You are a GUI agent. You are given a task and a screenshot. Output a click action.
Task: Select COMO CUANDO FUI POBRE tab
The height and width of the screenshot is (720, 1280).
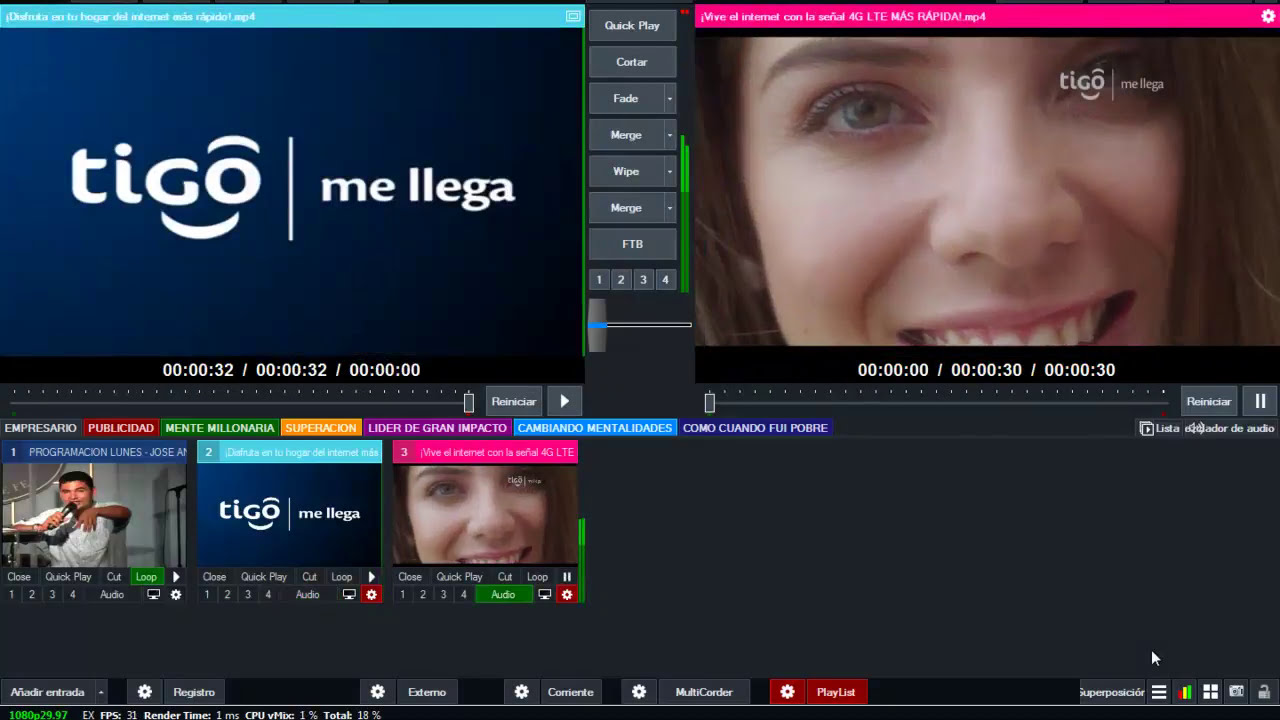point(755,428)
